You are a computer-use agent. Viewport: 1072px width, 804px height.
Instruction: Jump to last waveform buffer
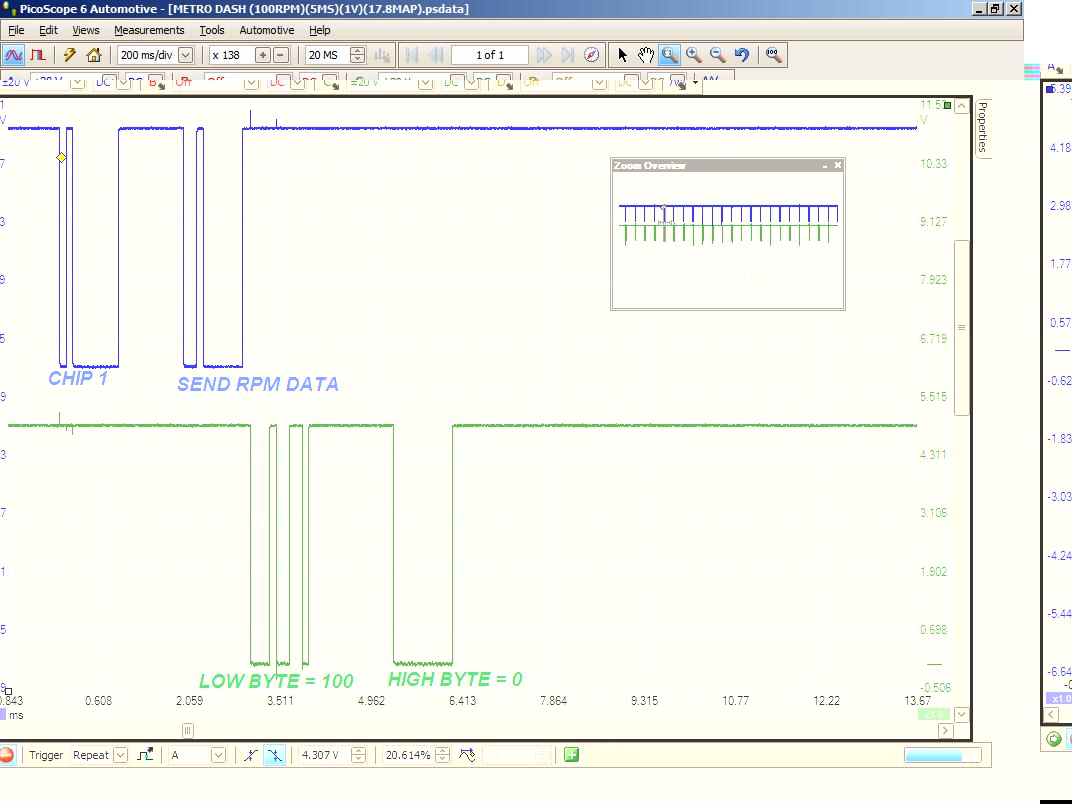pyautogui.click(x=567, y=55)
